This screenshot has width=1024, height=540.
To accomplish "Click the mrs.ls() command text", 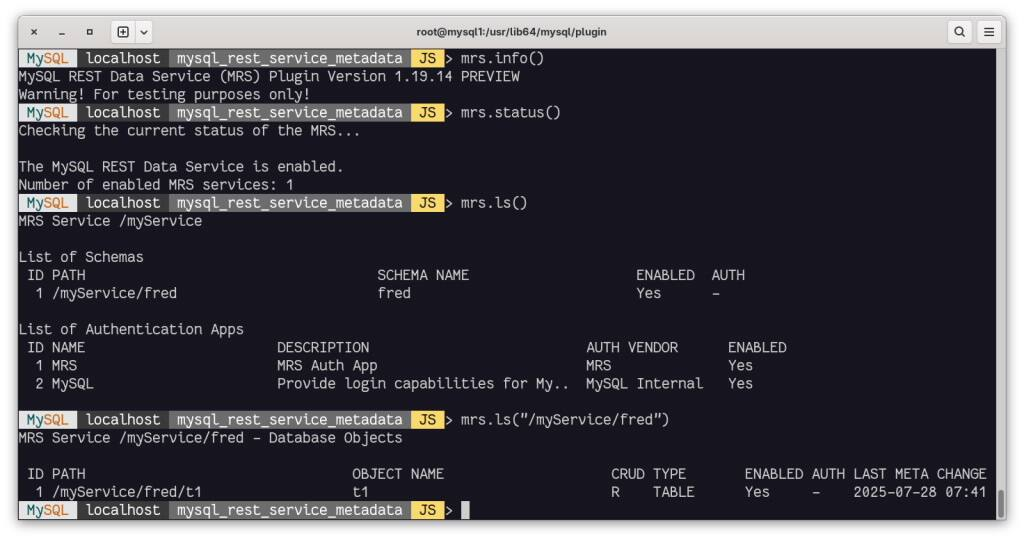I will pyautogui.click(x=494, y=202).
